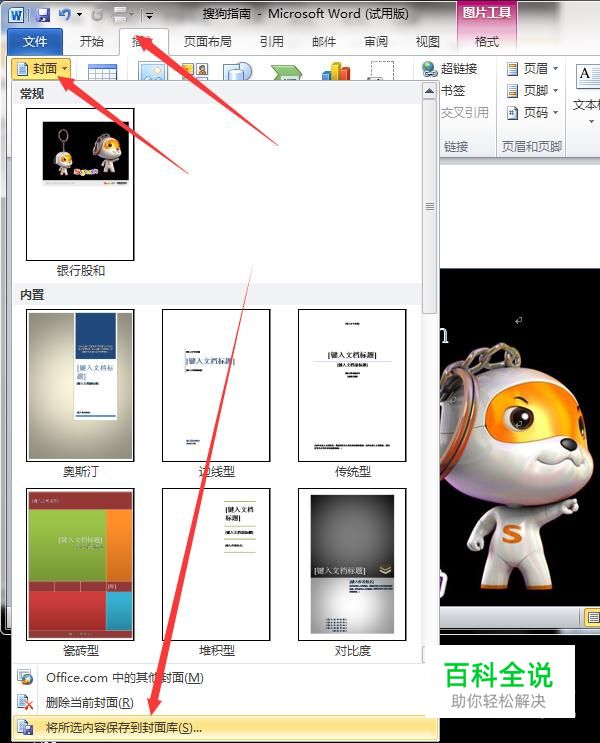The image size is (600, 743).
Task: Select the 瓷砖型 cover page thumbnail
Action: 80,564
